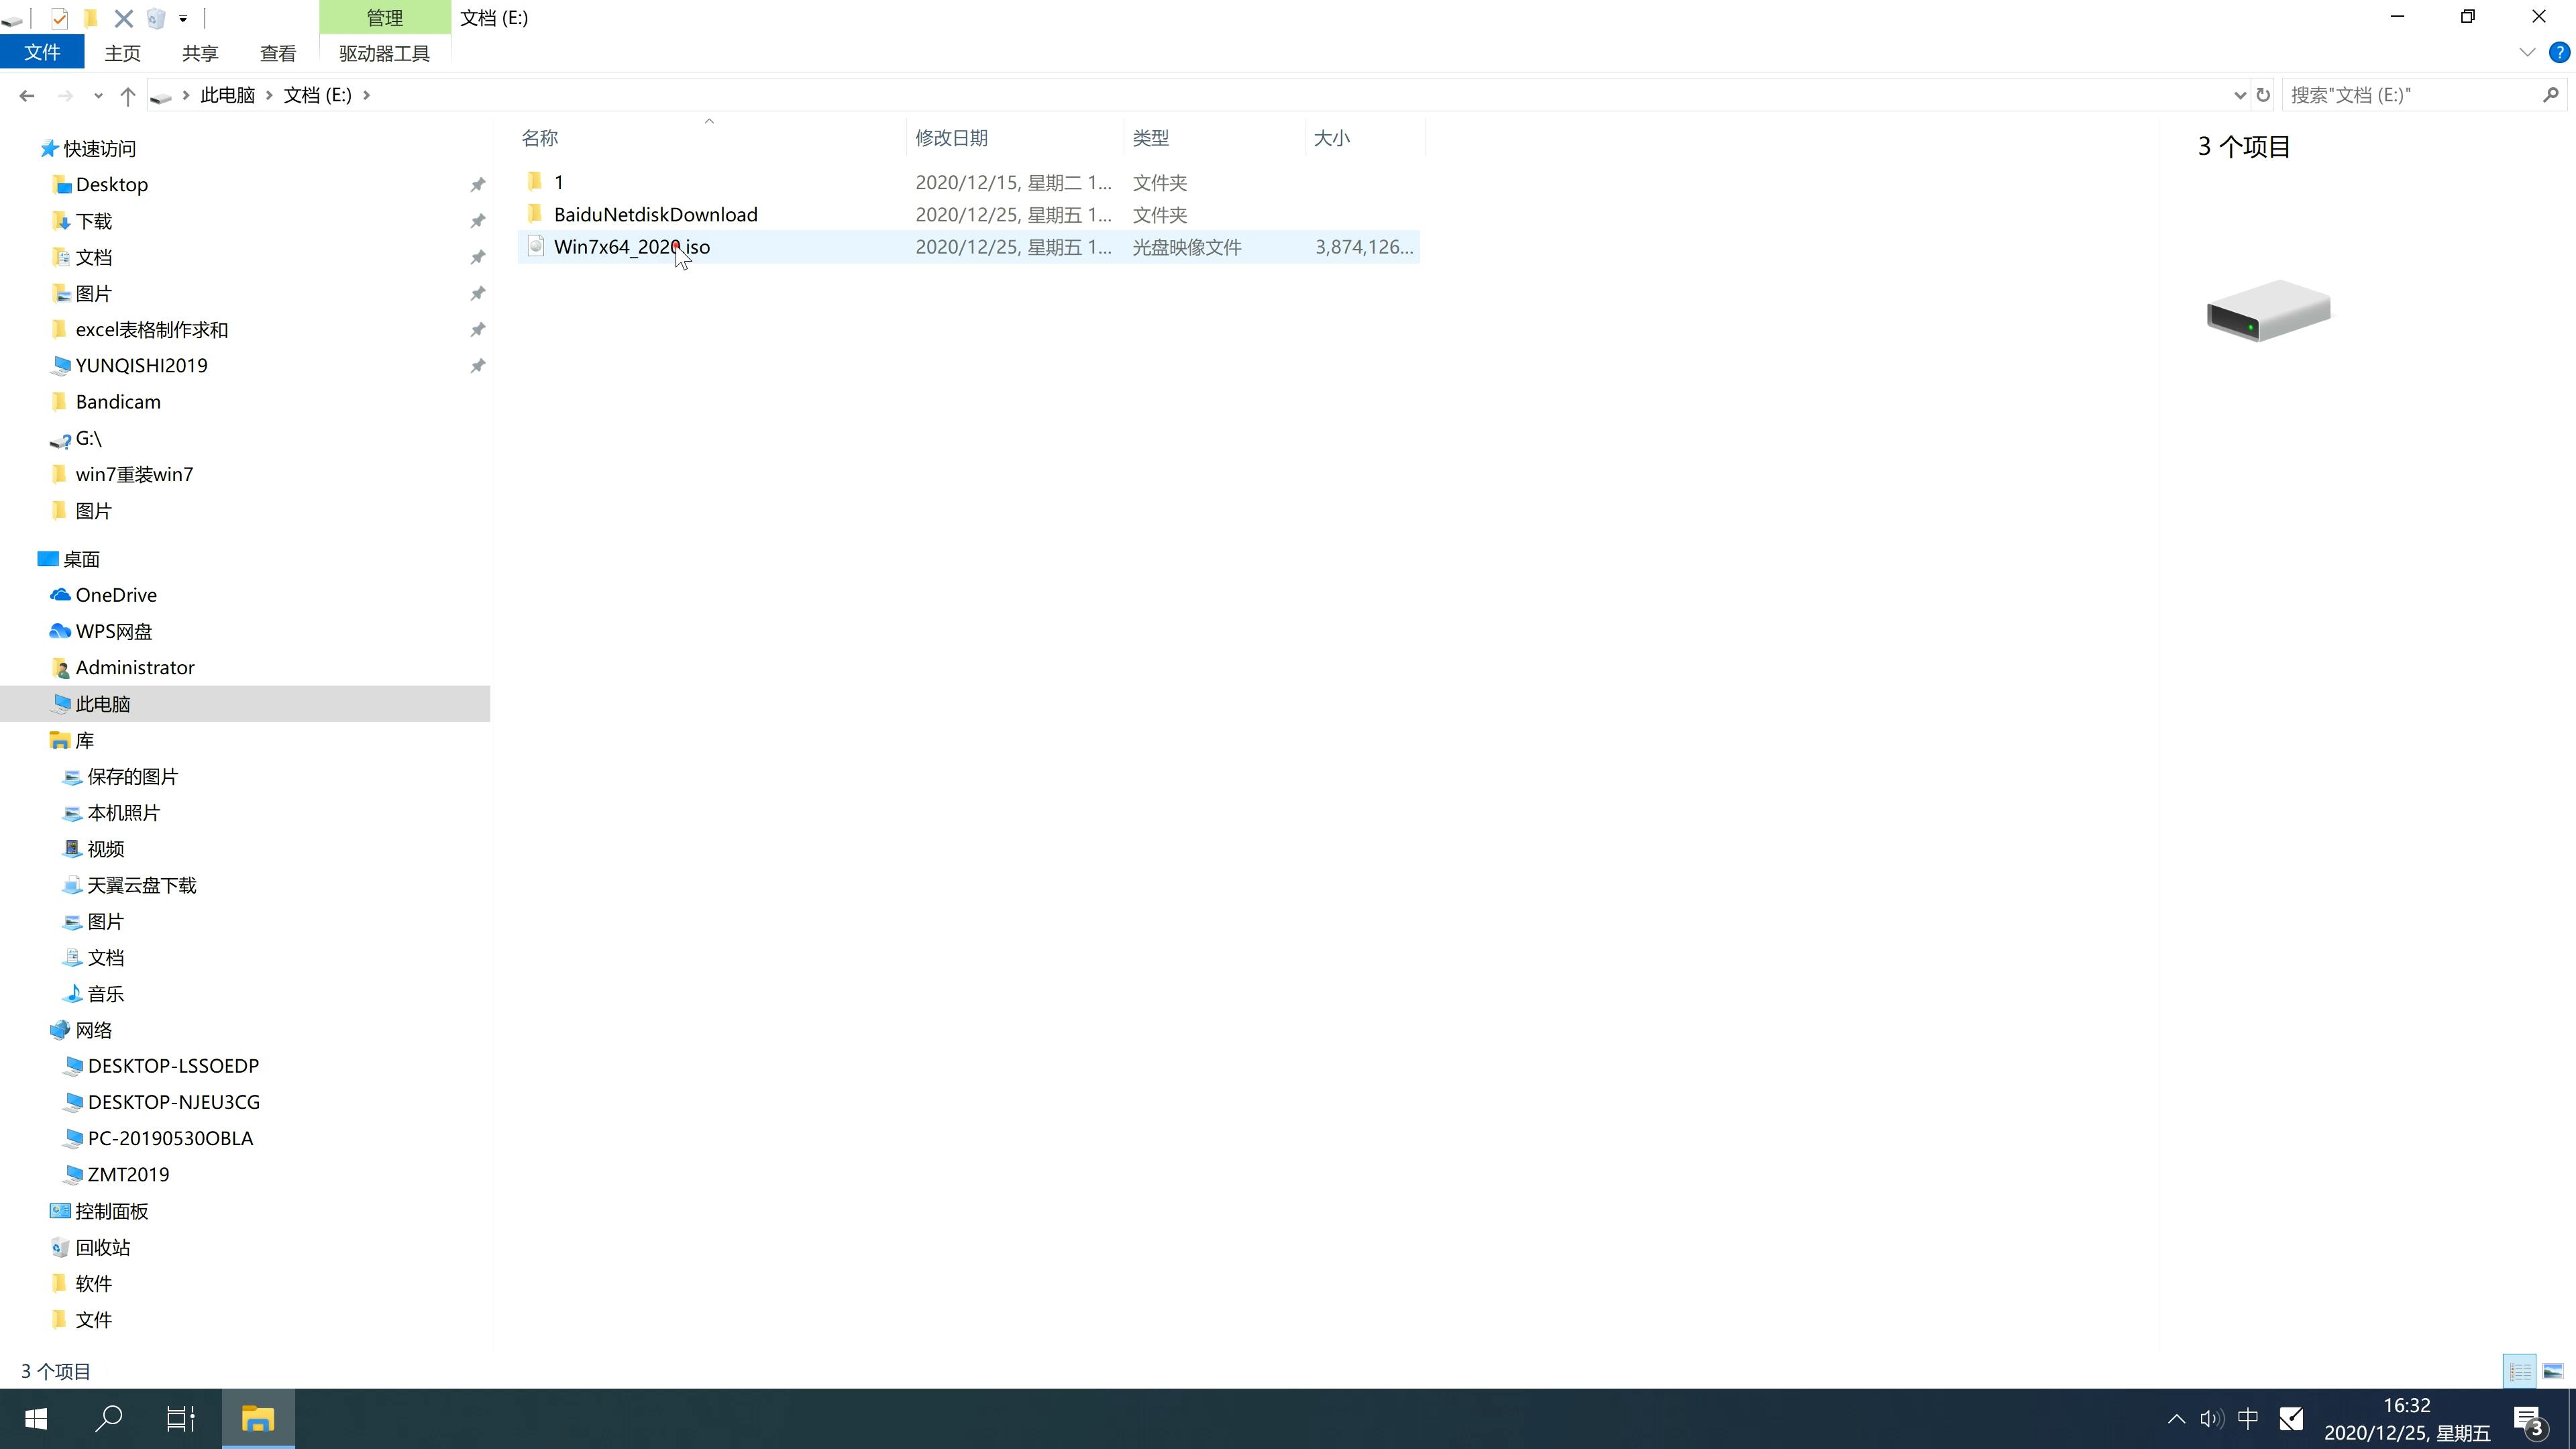The image size is (2576, 1449).
Task: Open the BaiduNetdiskDownload folder
Action: point(655,214)
